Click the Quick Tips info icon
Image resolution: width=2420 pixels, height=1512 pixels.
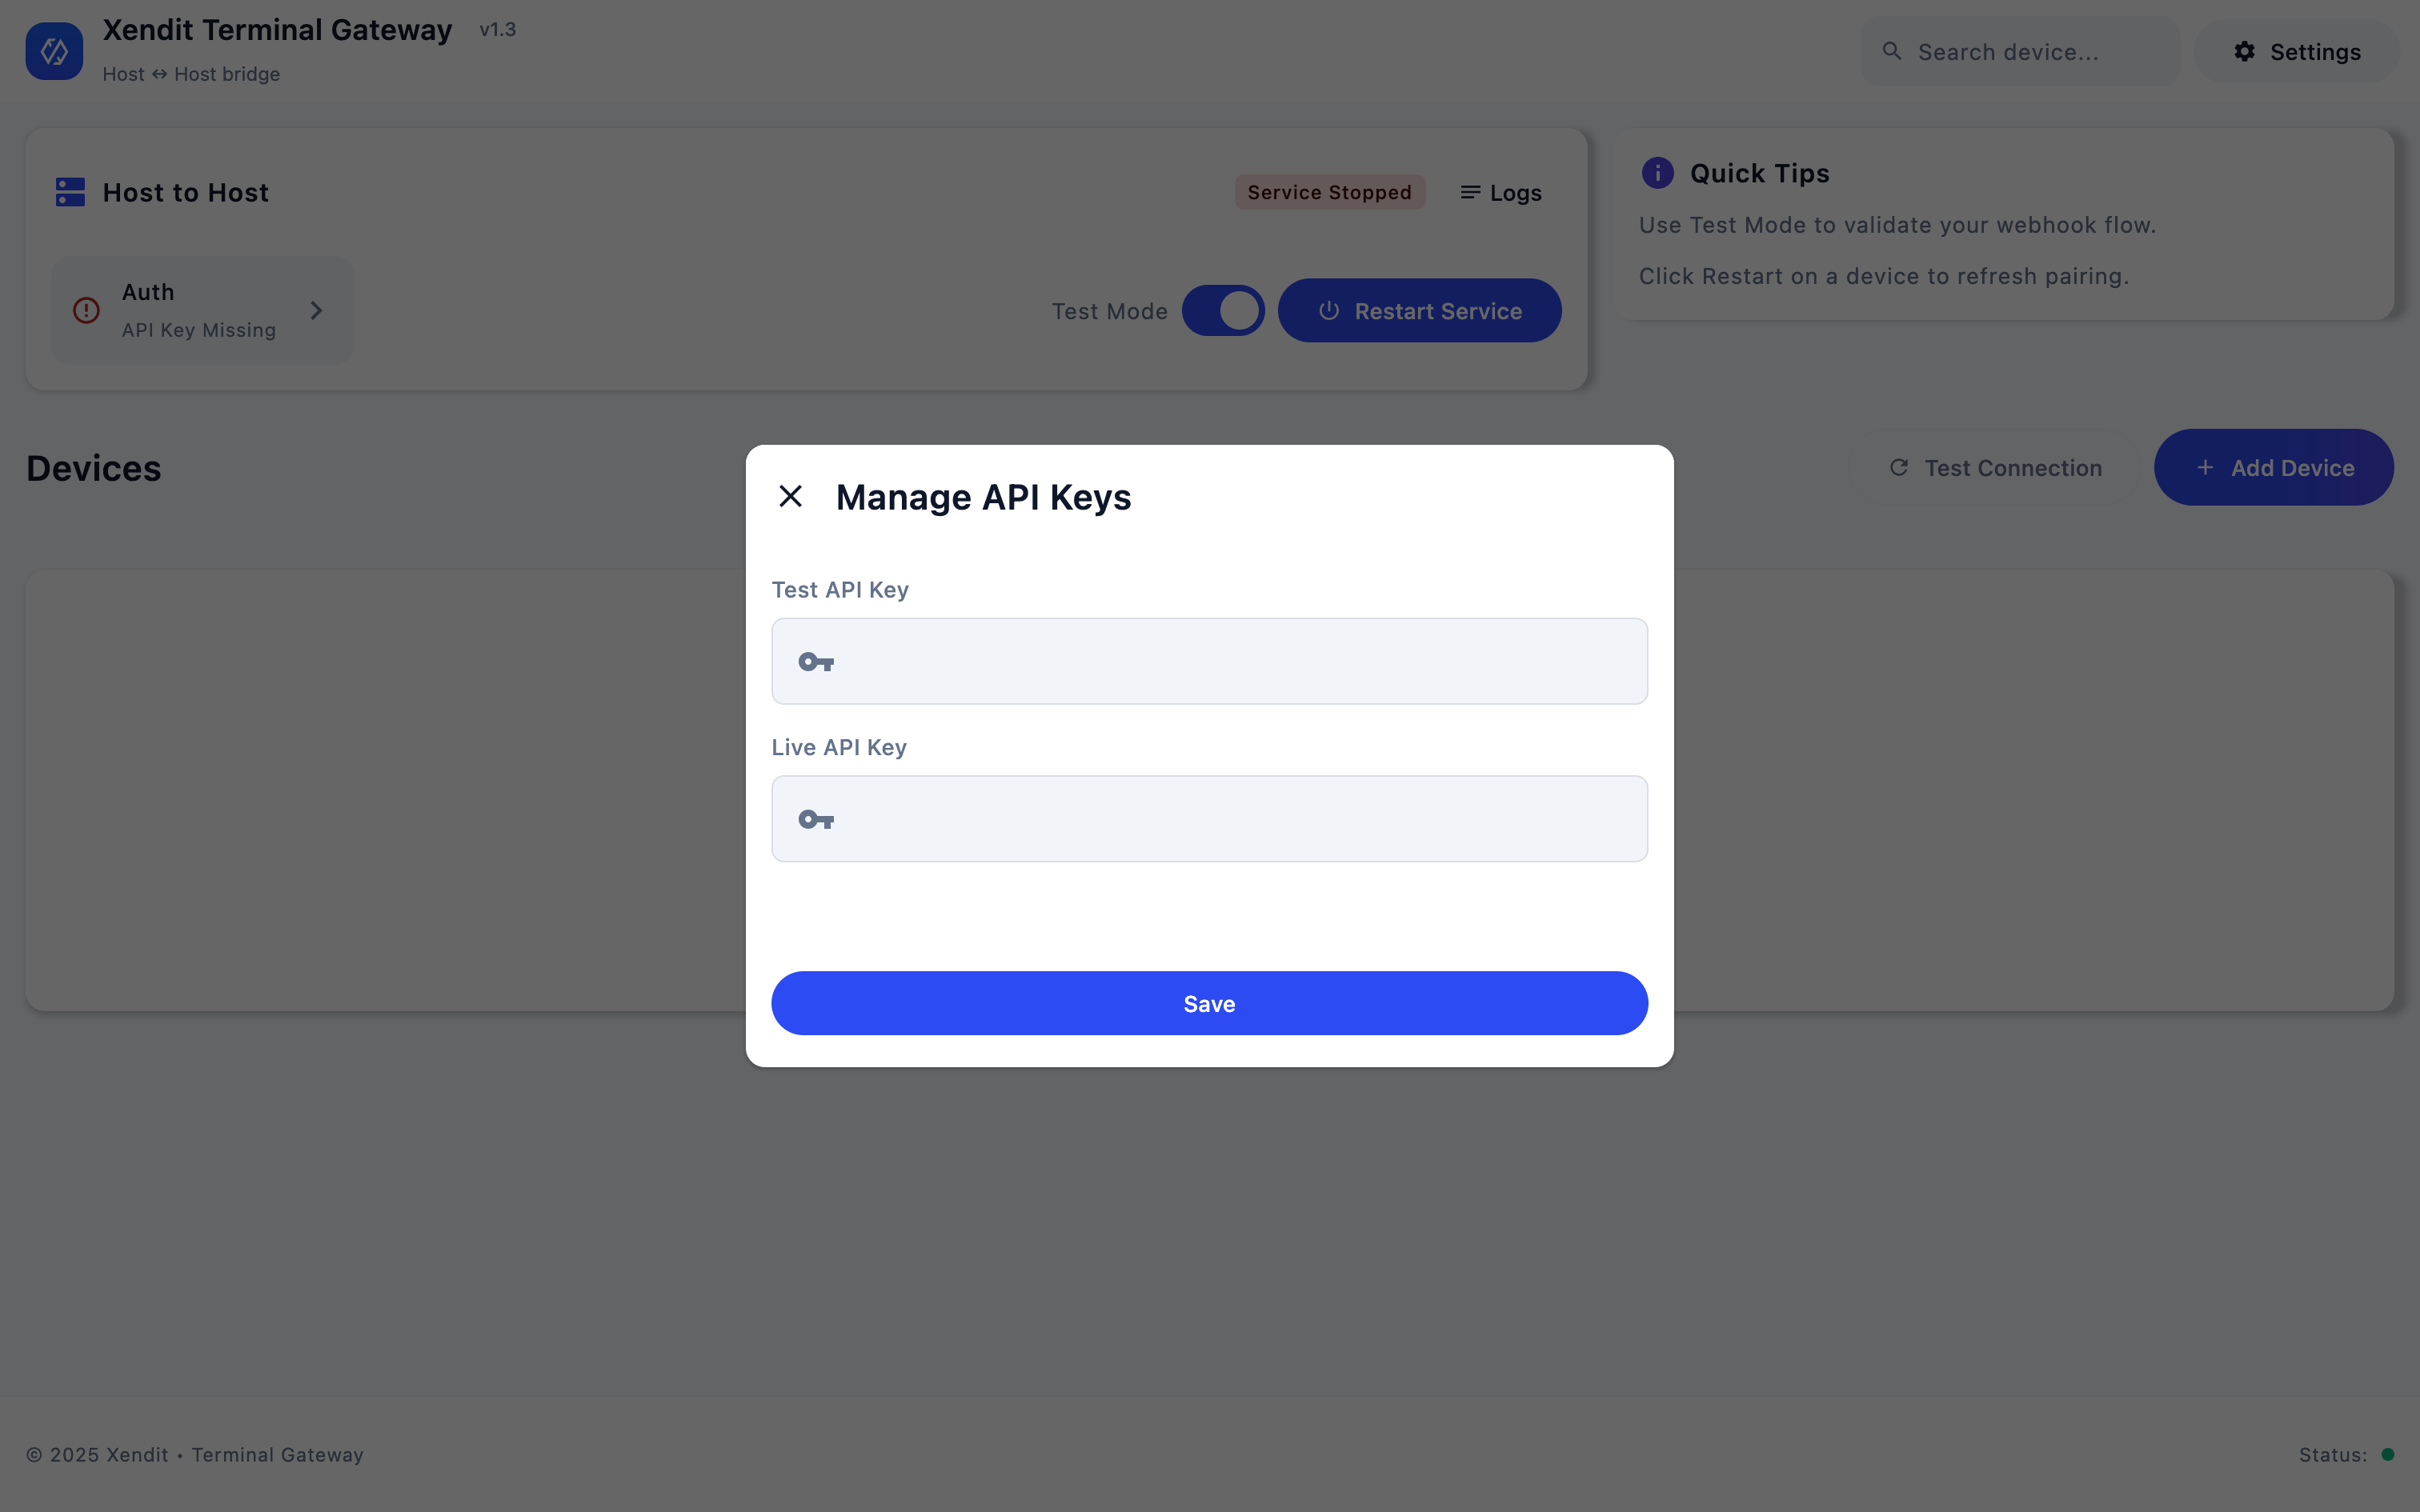(1656, 172)
